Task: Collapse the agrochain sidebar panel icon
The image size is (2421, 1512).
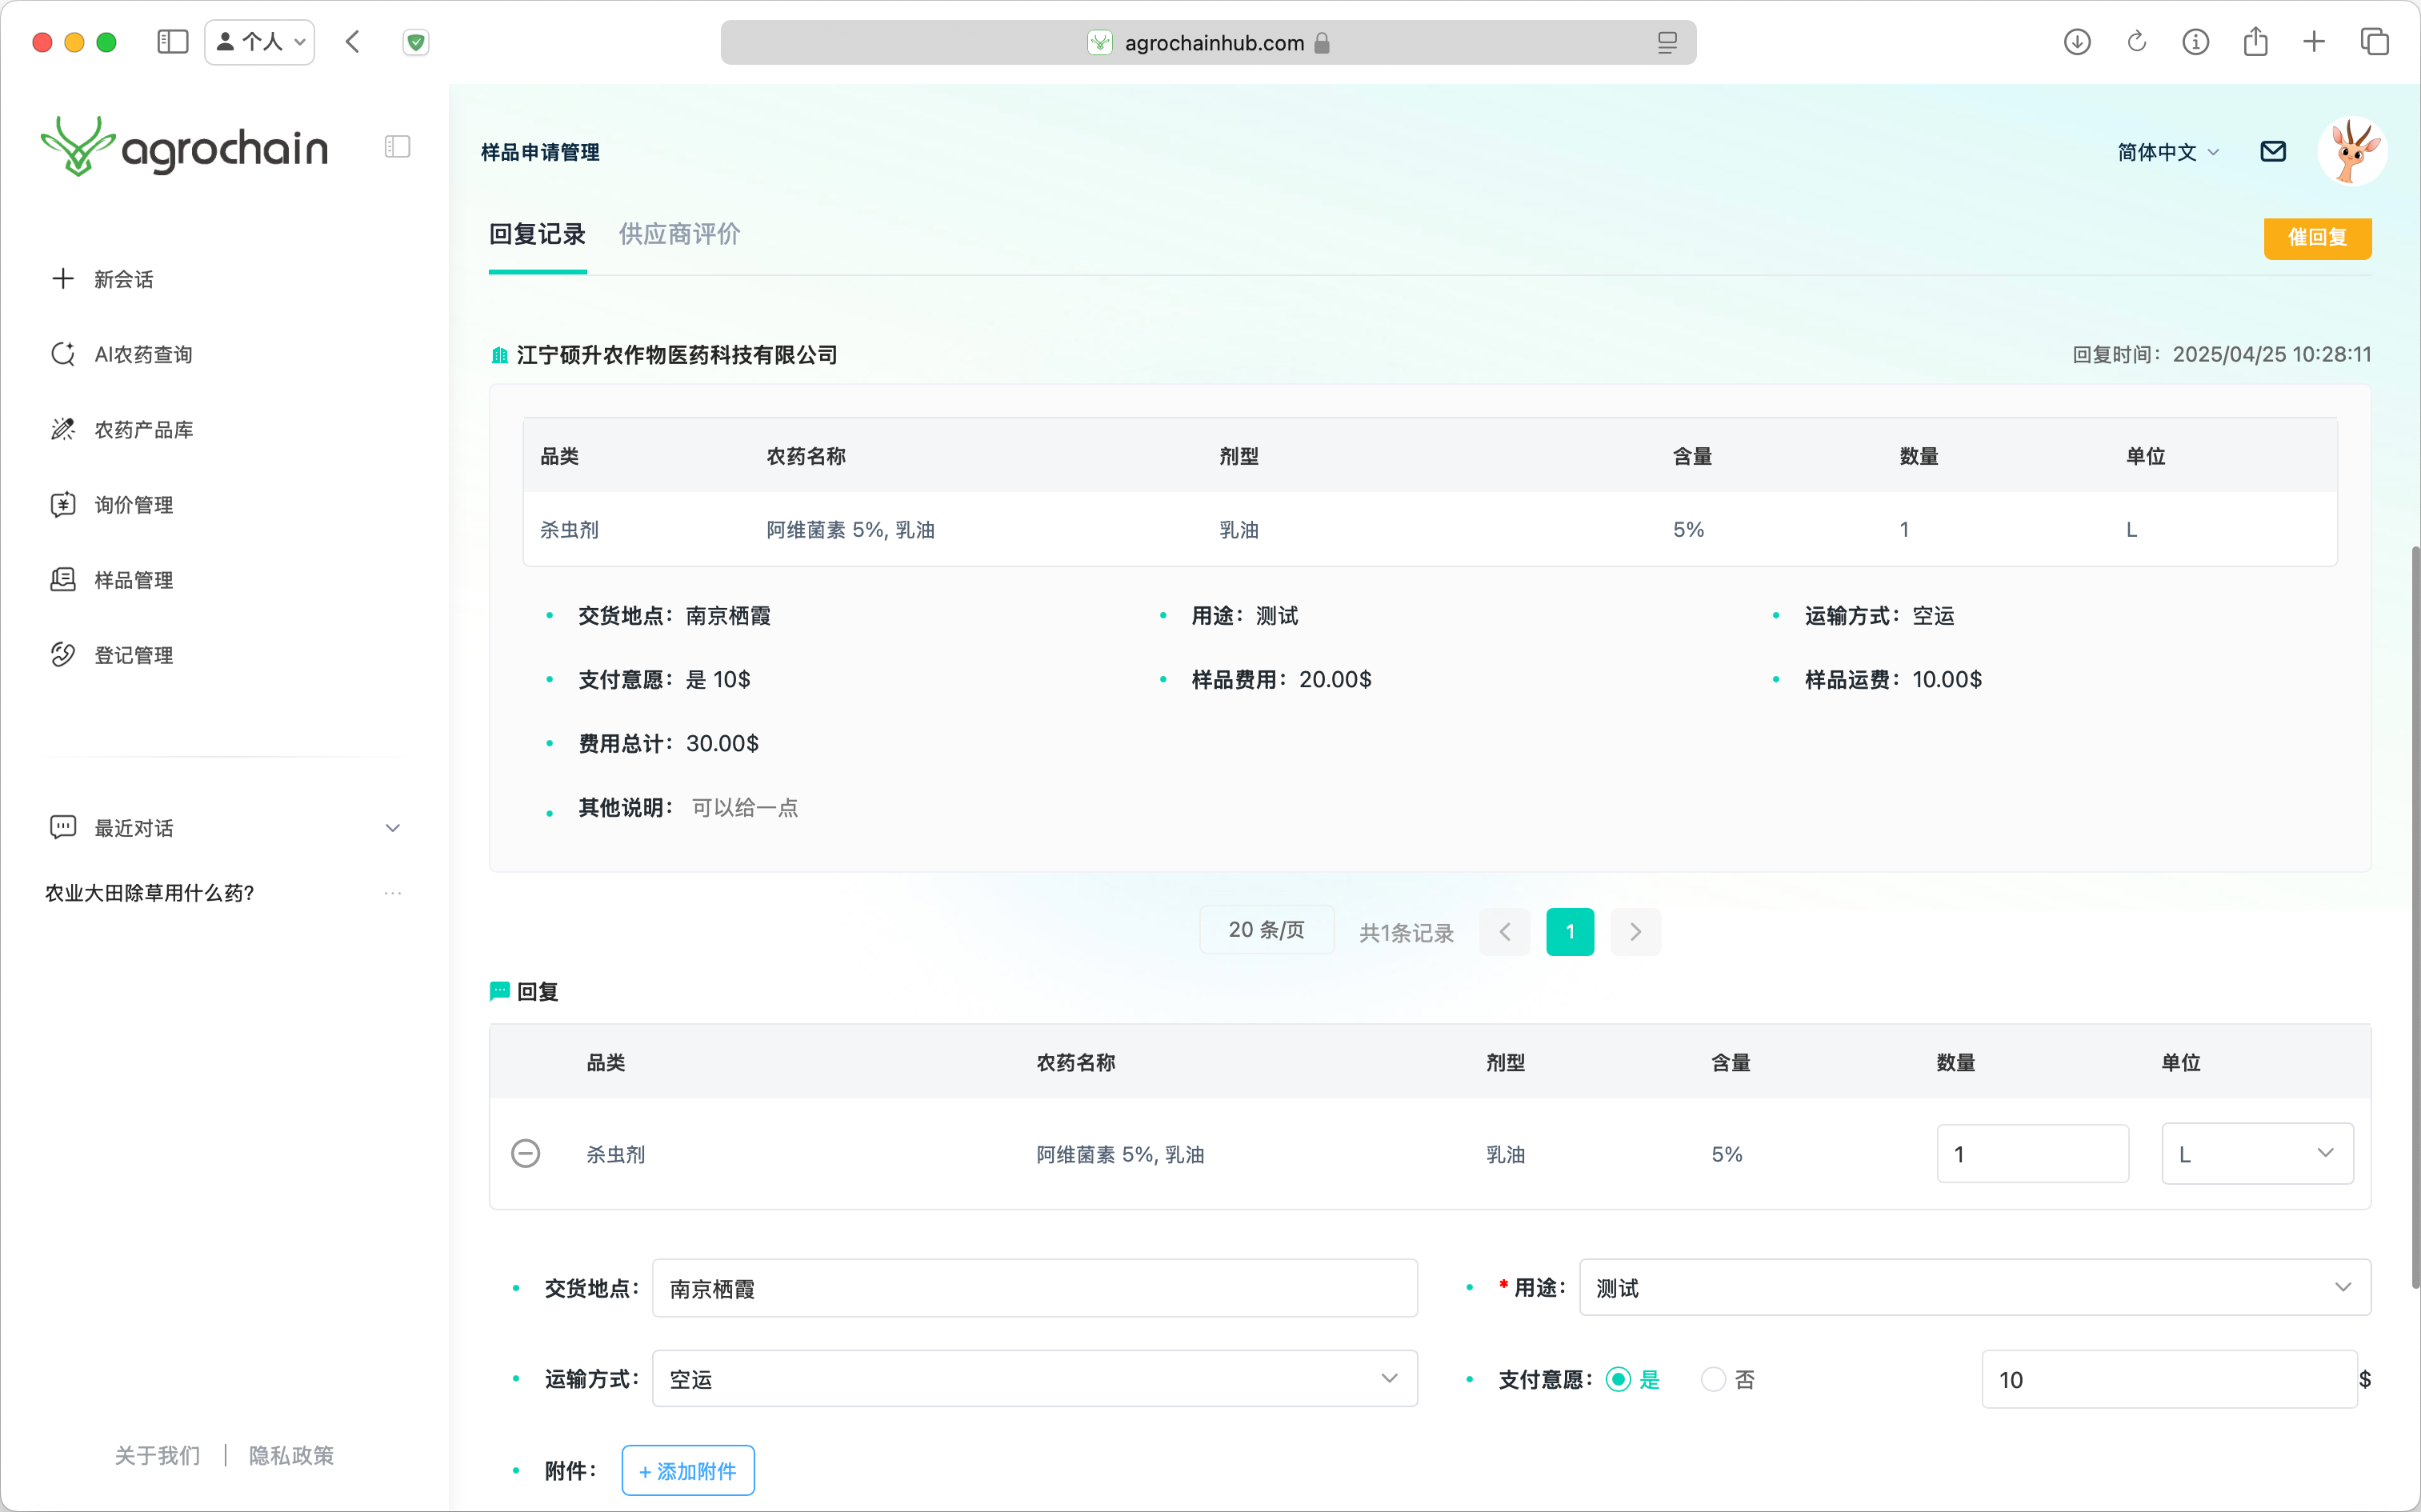Action: [397, 147]
